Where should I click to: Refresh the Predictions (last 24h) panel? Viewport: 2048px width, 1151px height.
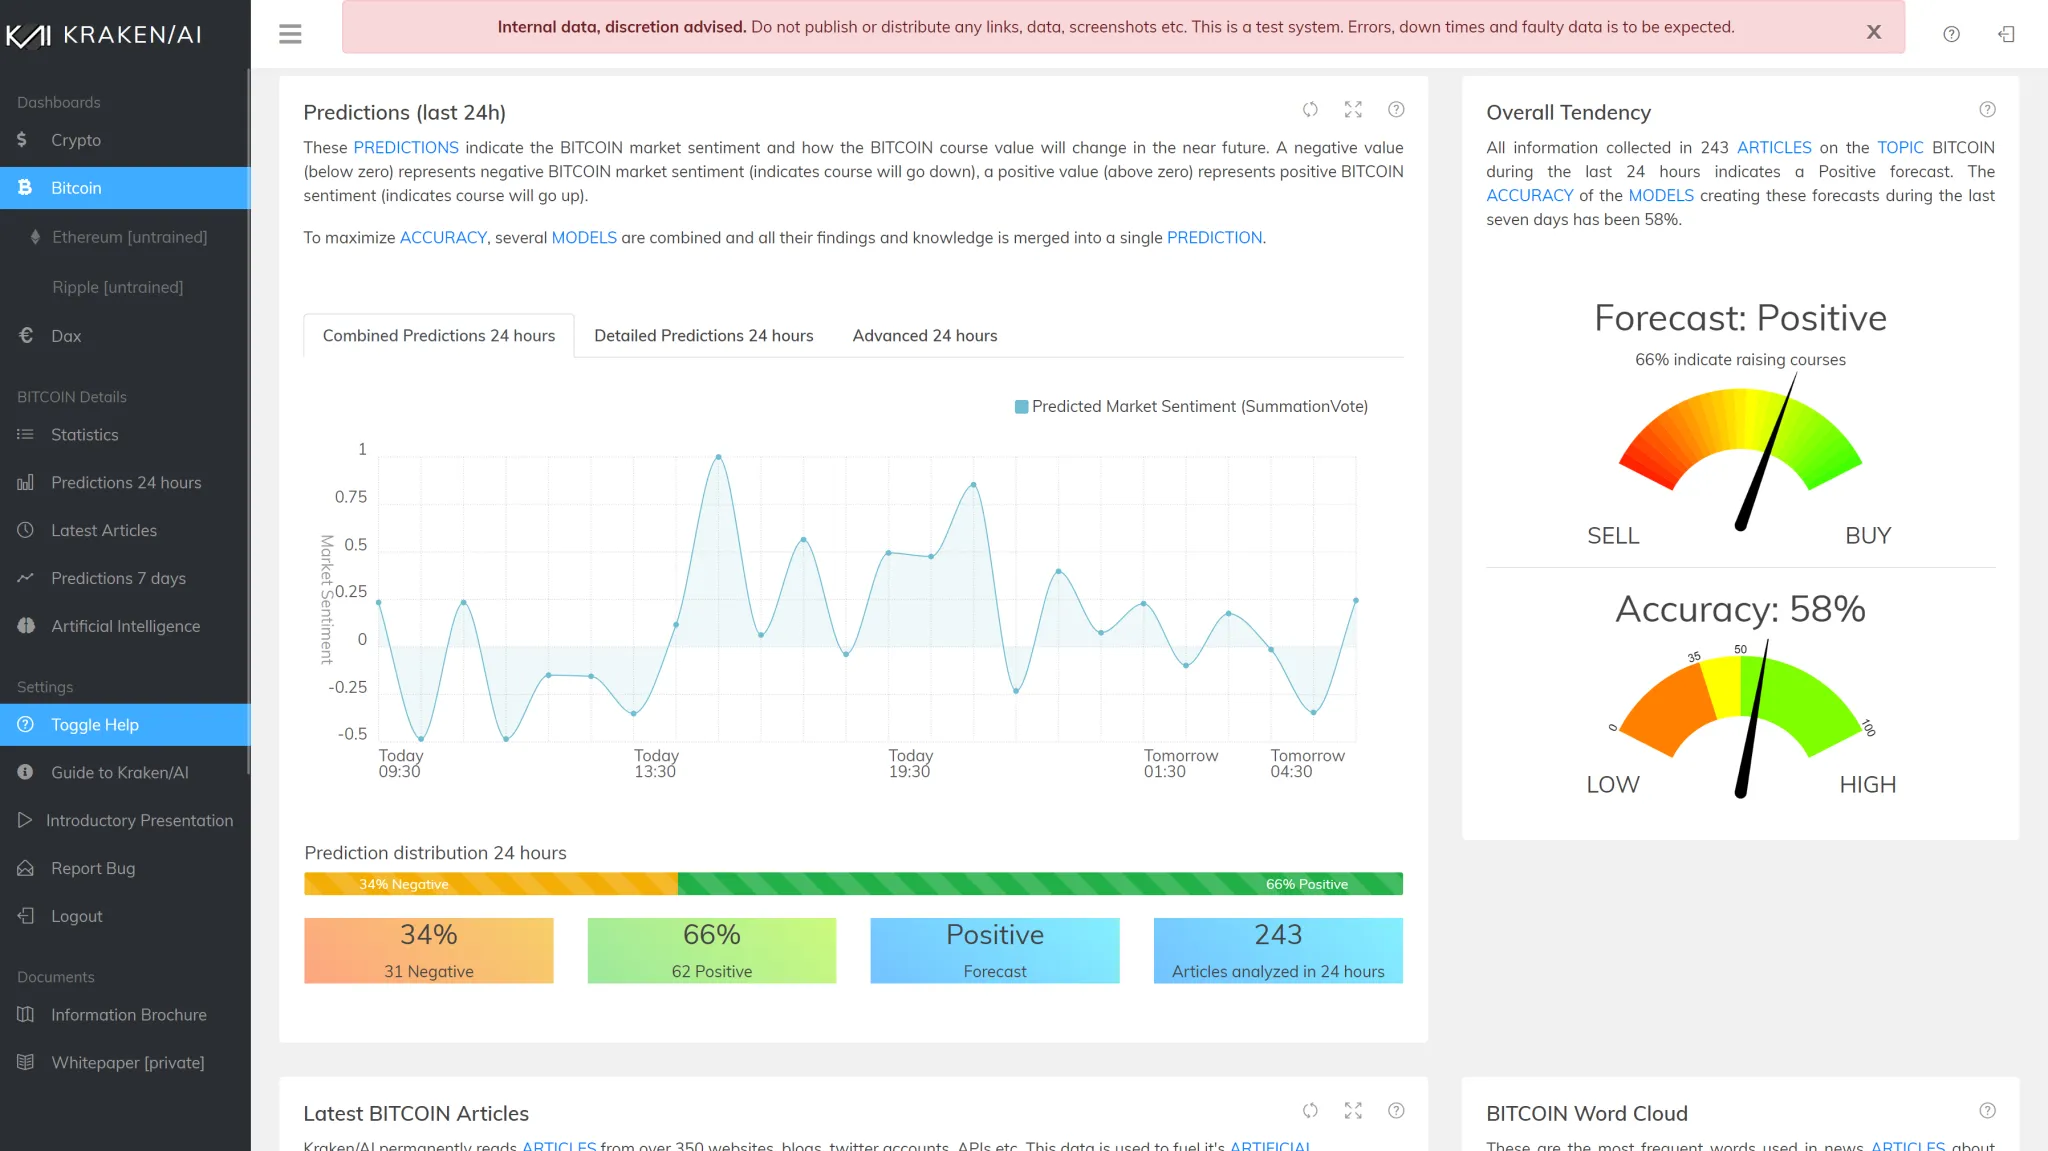(x=1310, y=110)
